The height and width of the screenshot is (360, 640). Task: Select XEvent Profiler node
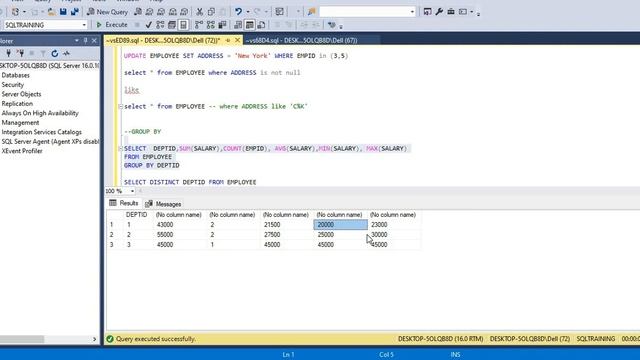[x=22, y=151]
